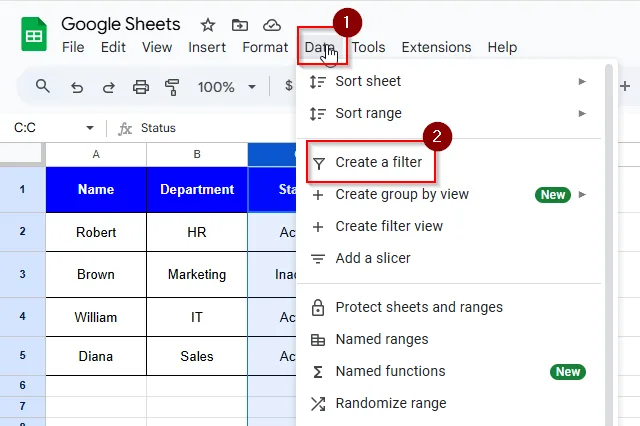Image resolution: width=640 pixels, height=426 pixels.
Task: Click the New badge on Named functions
Action: point(567,372)
